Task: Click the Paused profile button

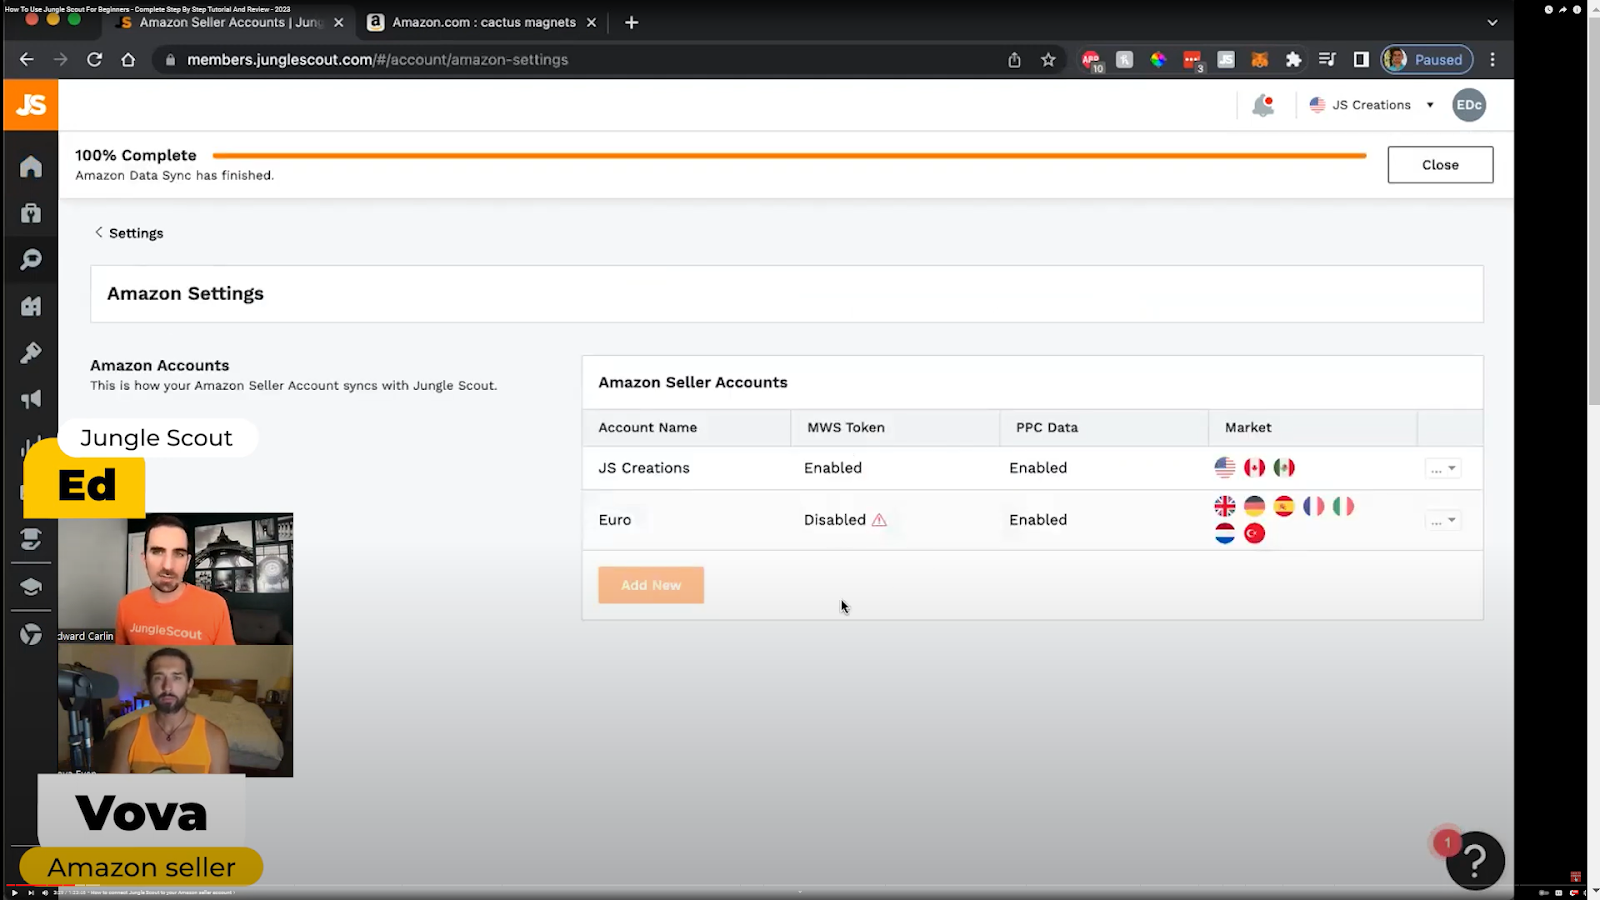Action: (x=1427, y=60)
